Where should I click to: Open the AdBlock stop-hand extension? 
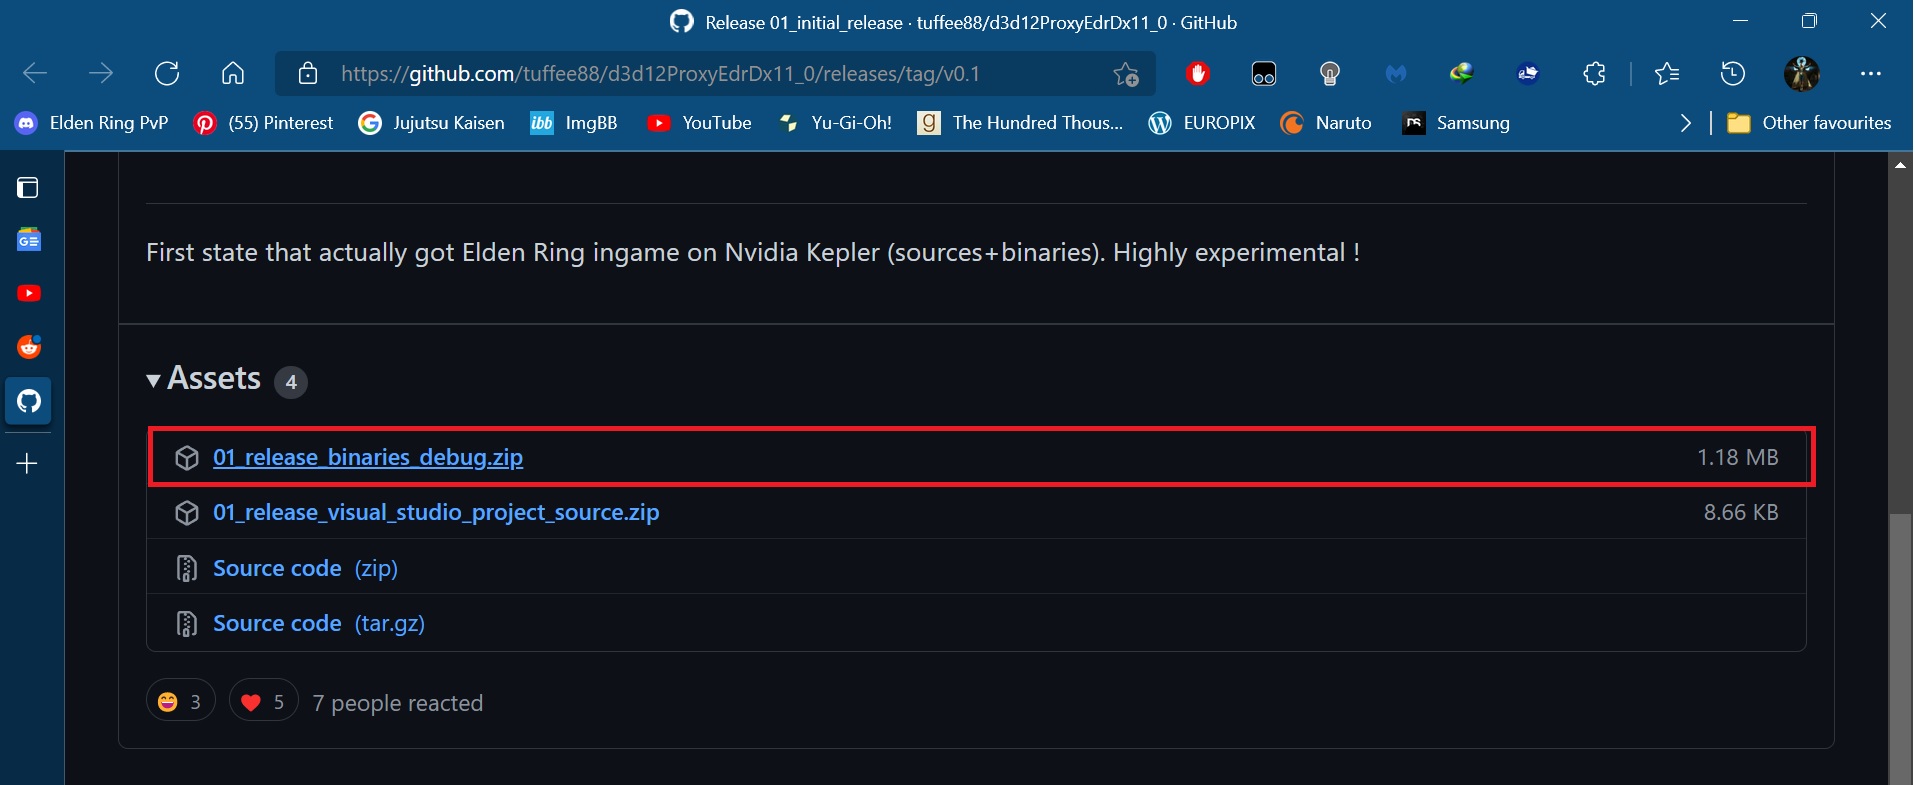(1198, 73)
